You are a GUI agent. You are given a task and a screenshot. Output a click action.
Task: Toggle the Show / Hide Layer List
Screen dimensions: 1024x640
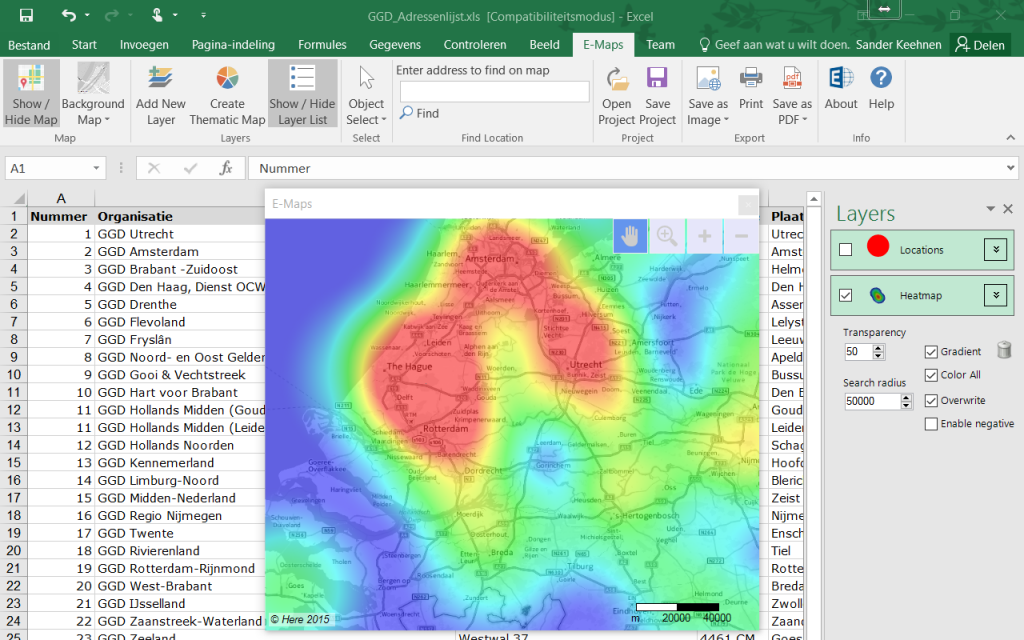click(302, 93)
